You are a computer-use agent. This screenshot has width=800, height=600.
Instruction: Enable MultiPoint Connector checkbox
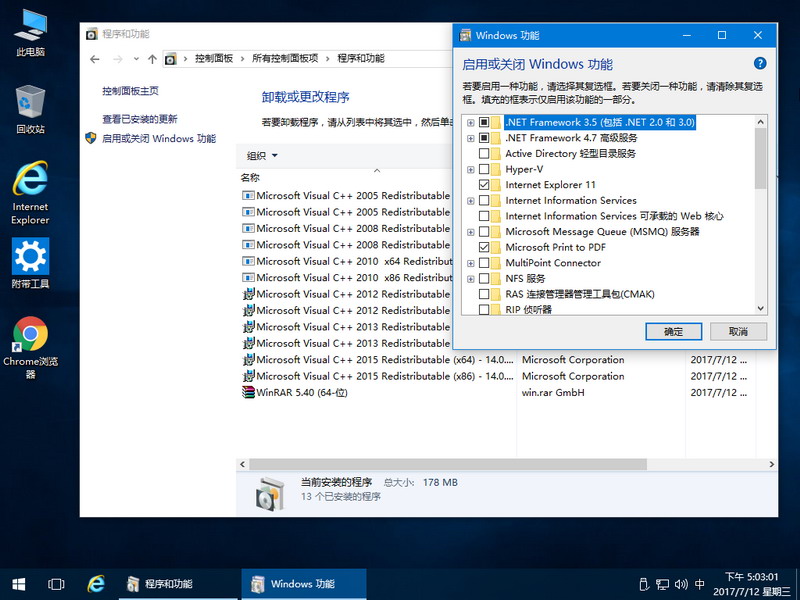tap(484, 263)
